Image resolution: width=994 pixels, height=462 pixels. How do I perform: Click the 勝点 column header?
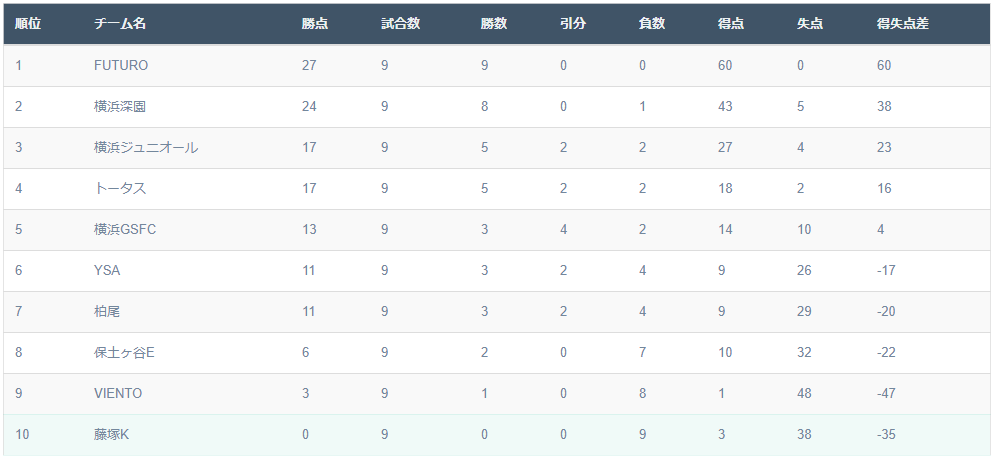click(315, 23)
